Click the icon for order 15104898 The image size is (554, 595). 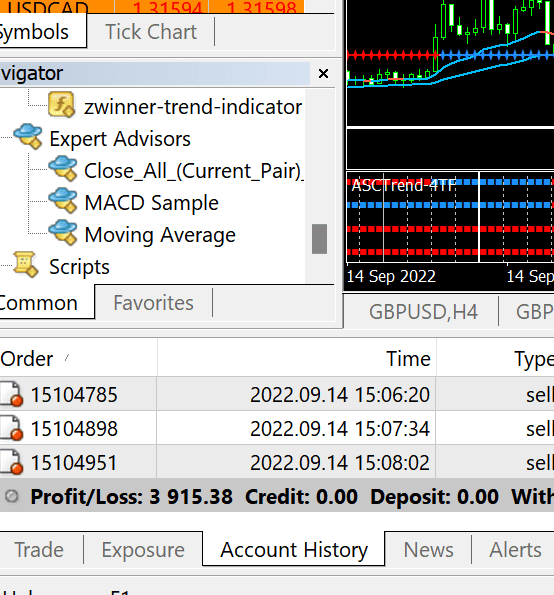pos(11,428)
